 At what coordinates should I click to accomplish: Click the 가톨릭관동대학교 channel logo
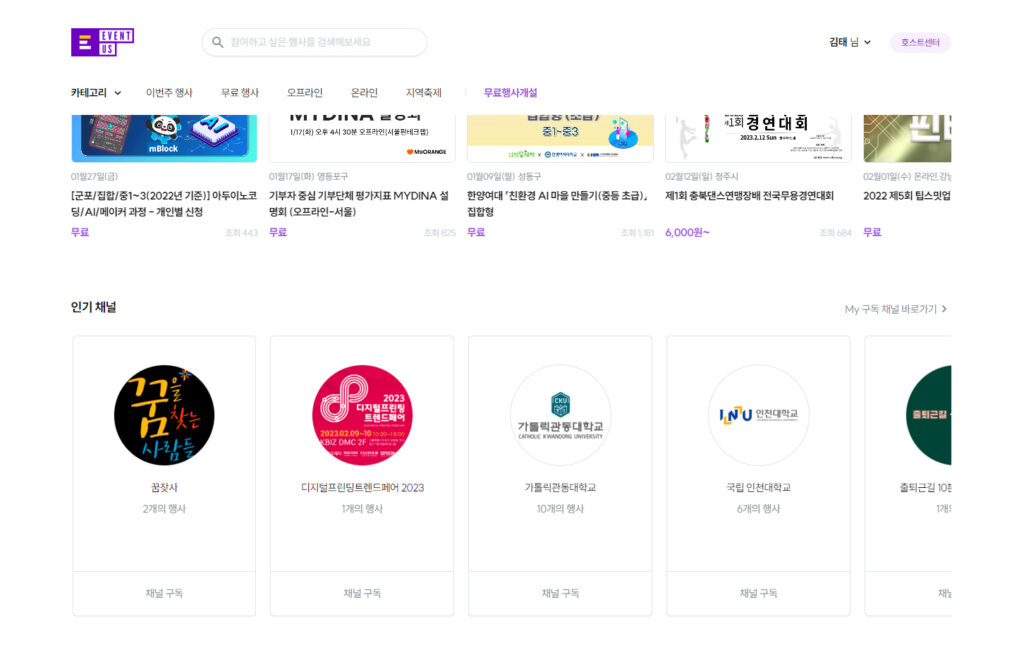tap(560, 415)
